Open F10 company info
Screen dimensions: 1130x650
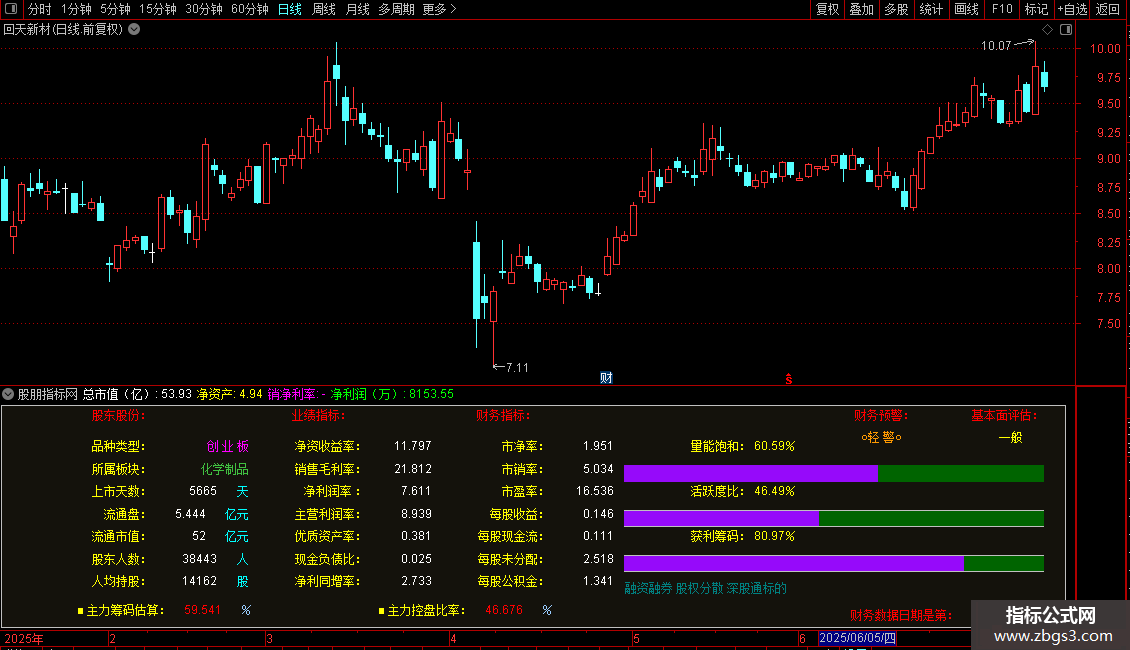1002,9
